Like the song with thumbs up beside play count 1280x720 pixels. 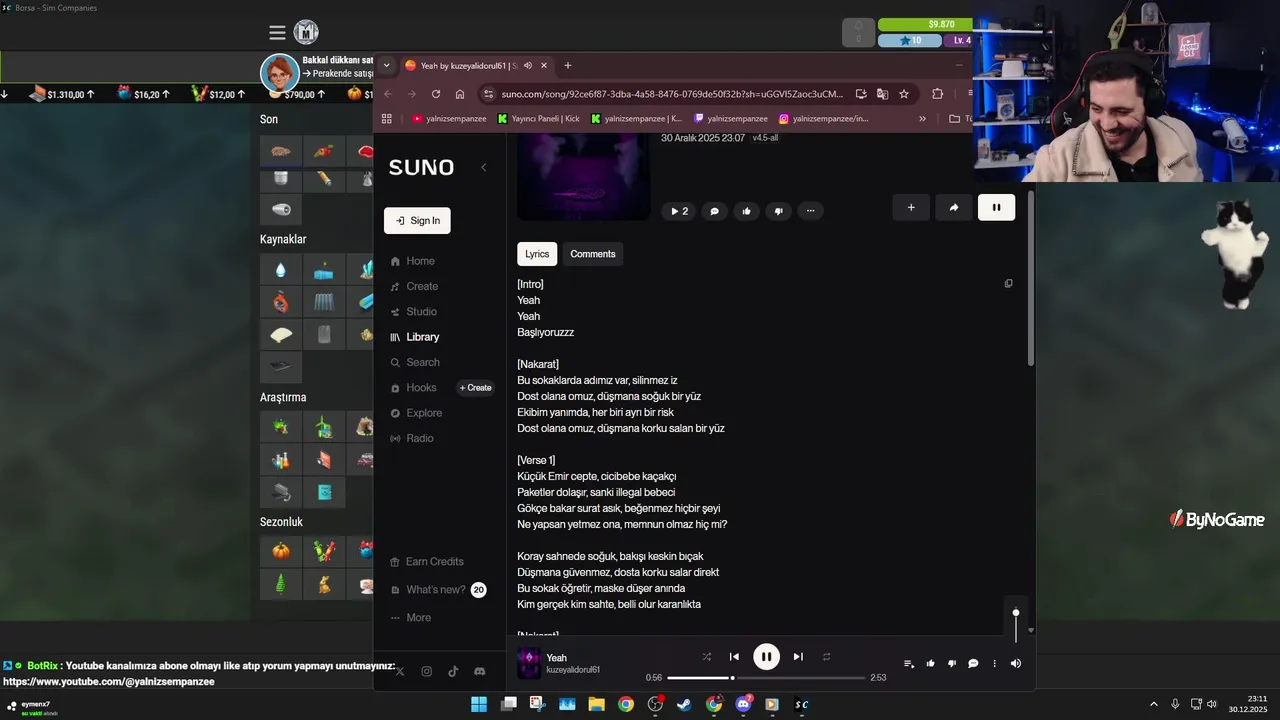746,211
